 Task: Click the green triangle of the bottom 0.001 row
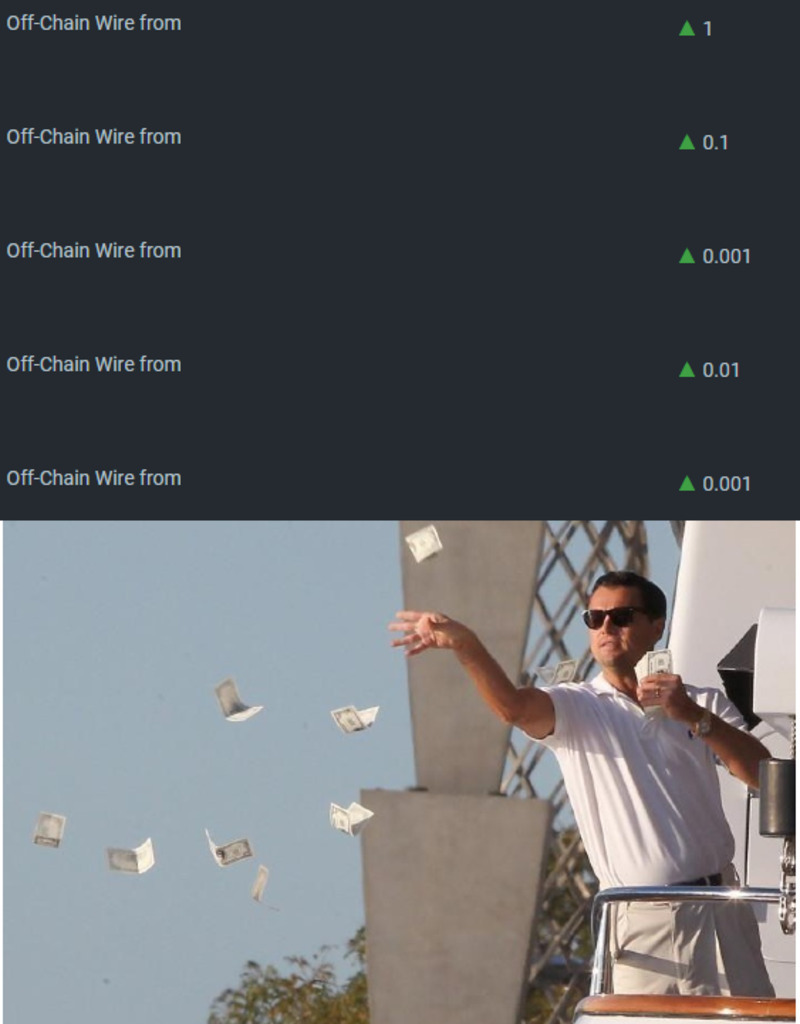coord(686,483)
